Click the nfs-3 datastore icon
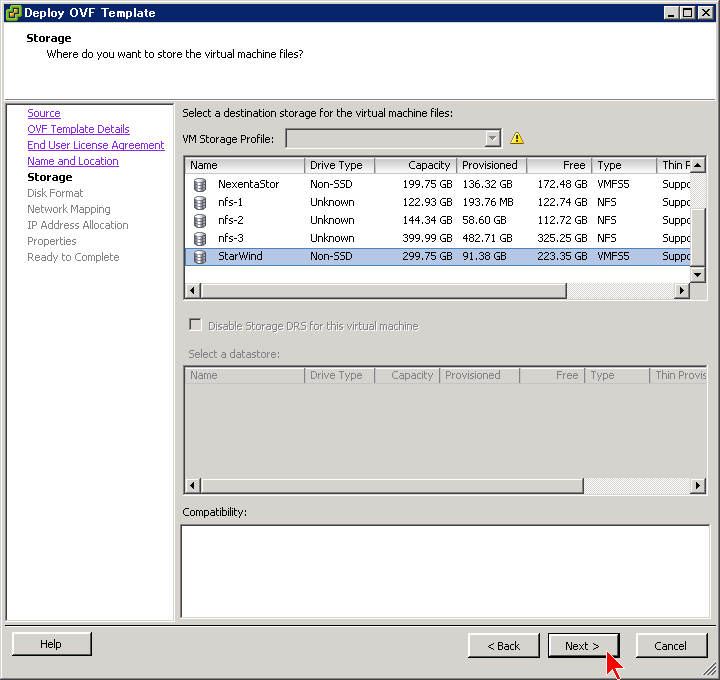The width and height of the screenshot is (720, 680). [200, 238]
